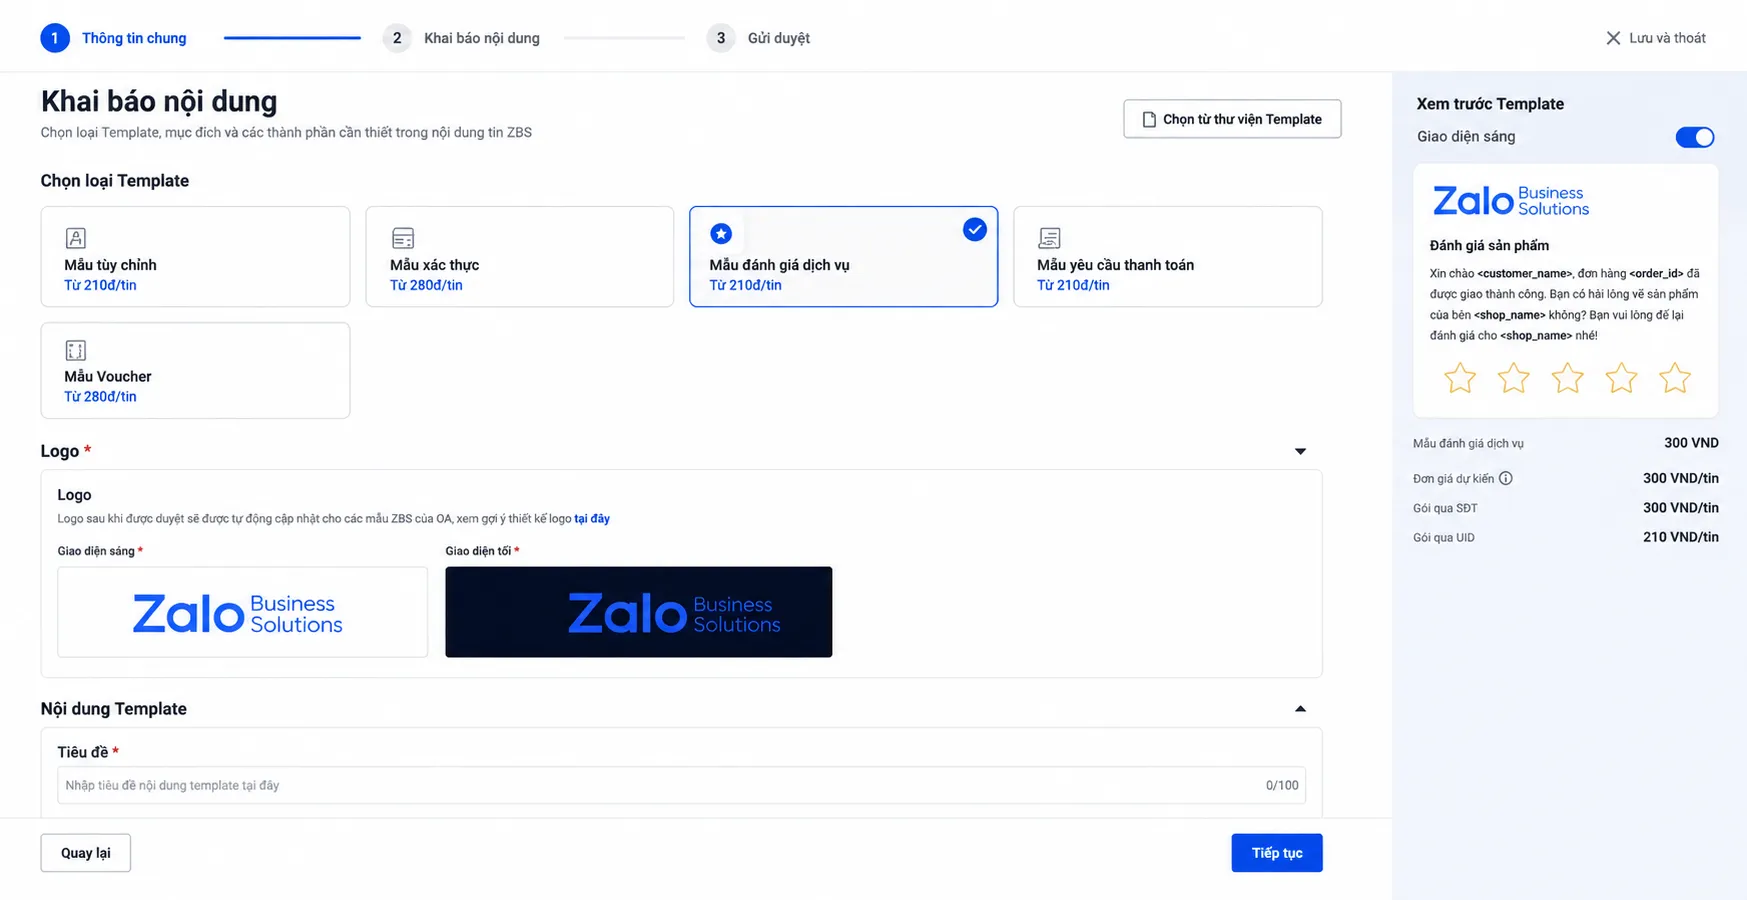Click the Gói qua SĐT 300 VND/tin value
This screenshot has width=1747, height=900.
(x=1681, y=508)
